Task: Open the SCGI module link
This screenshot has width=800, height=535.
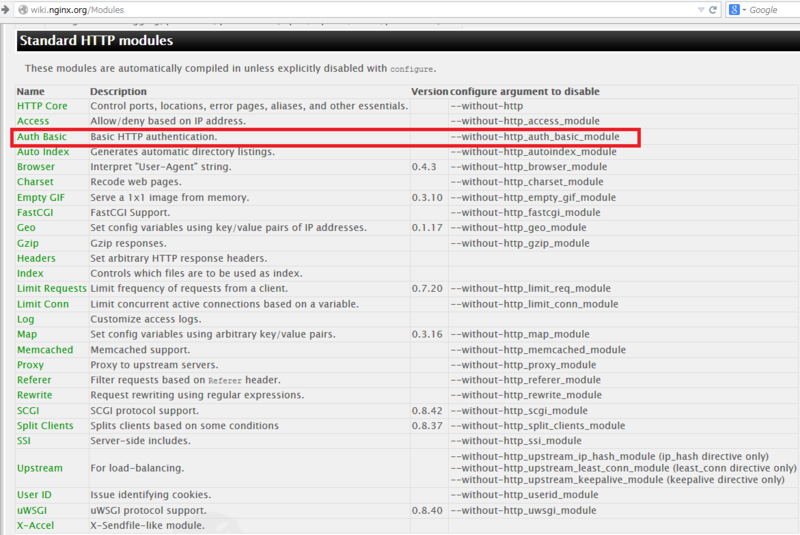Action: point(28,411)
